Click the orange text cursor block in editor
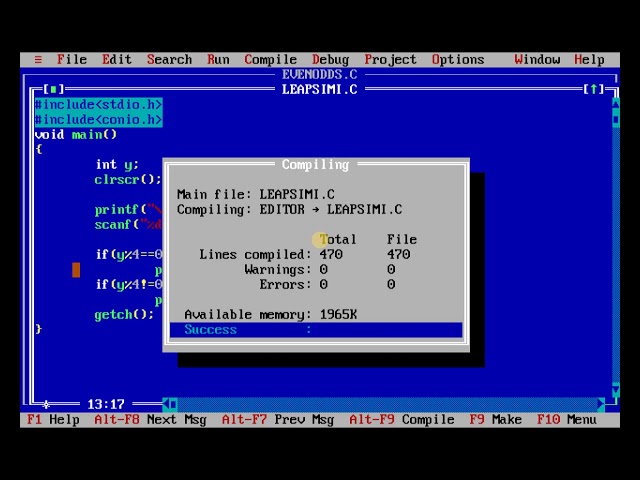This screenshot has height=480, width=640. click(x=76, y=270)
